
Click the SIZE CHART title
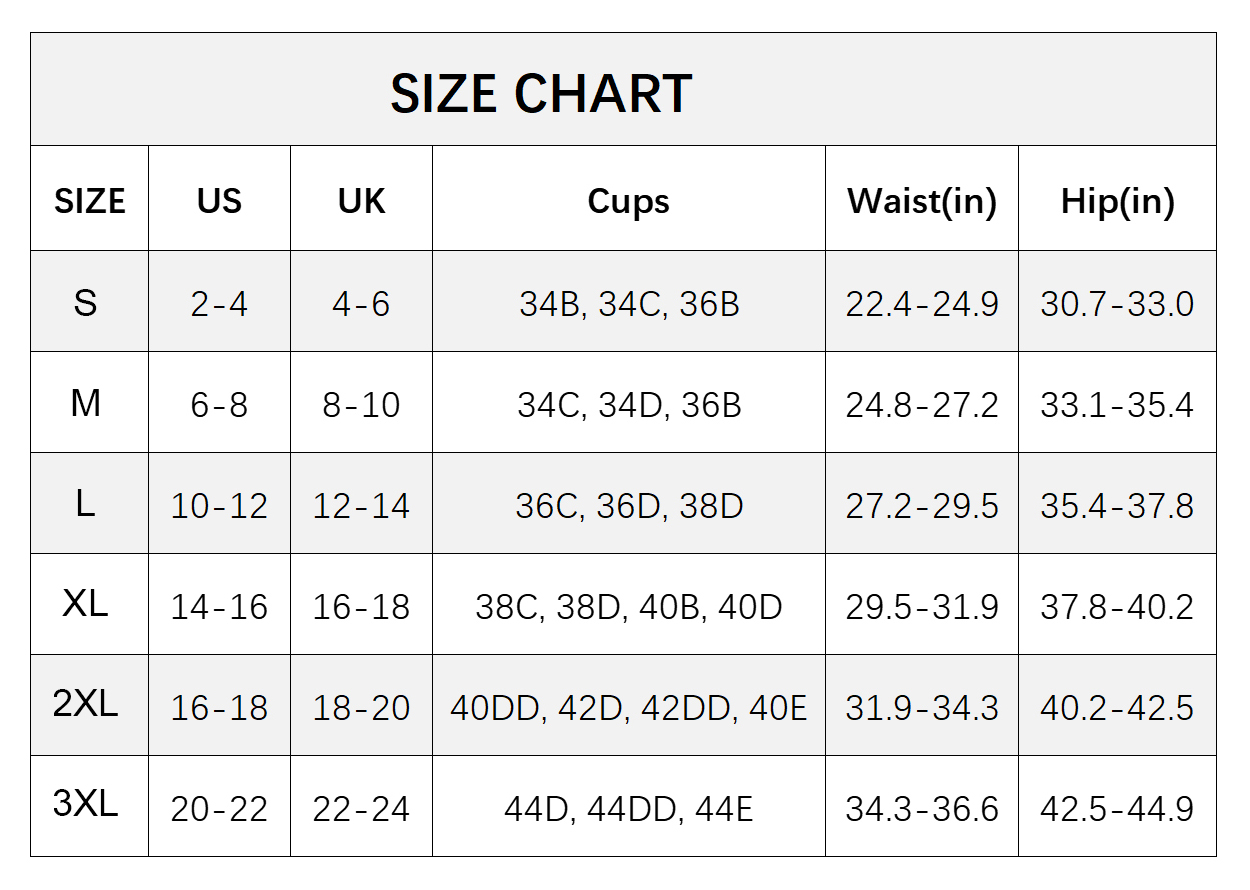(x=540, y=94)
